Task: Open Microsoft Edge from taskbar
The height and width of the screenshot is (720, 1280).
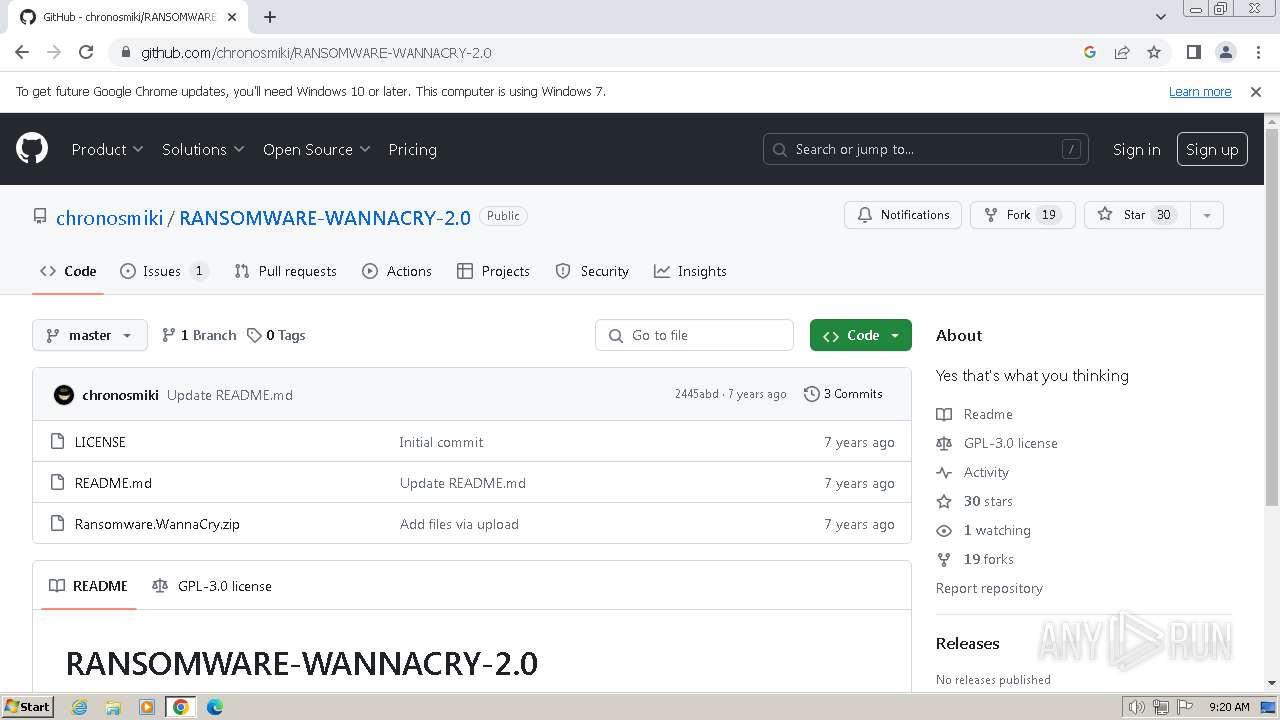Action: [214, 707]
